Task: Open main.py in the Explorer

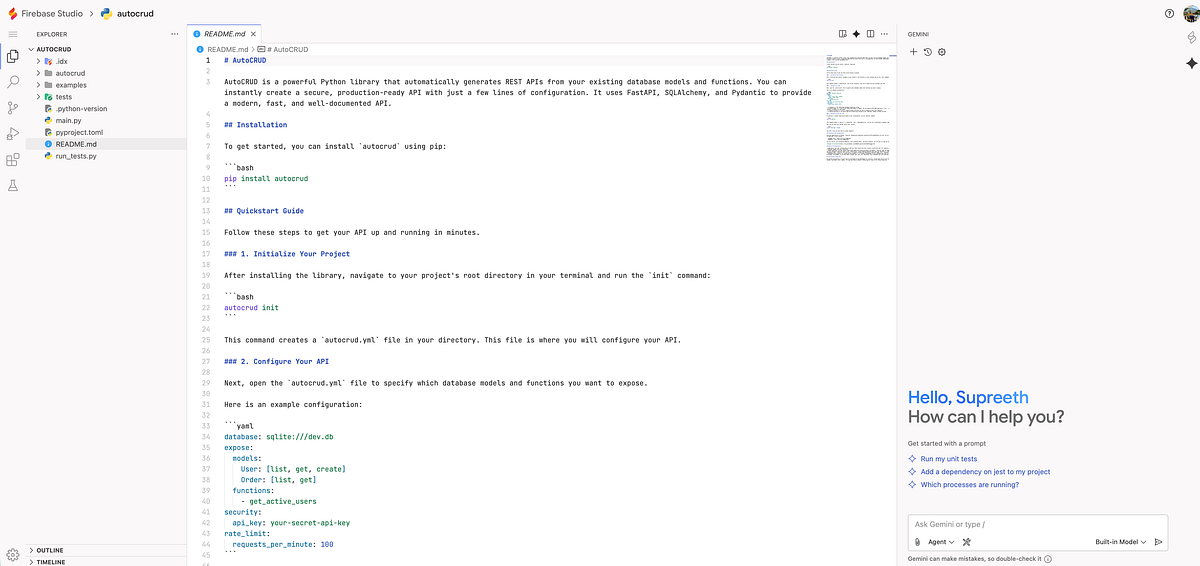Action: coord(68,120)
